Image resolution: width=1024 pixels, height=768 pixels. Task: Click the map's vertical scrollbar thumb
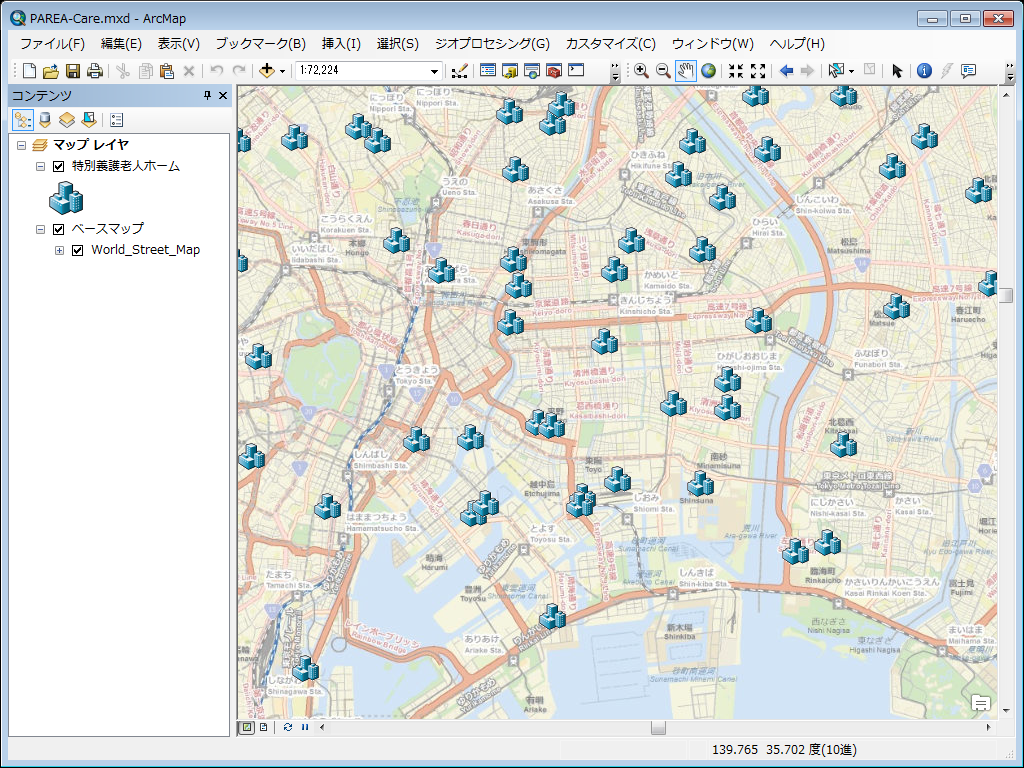pyautogui.click(x=1005, y=295)
